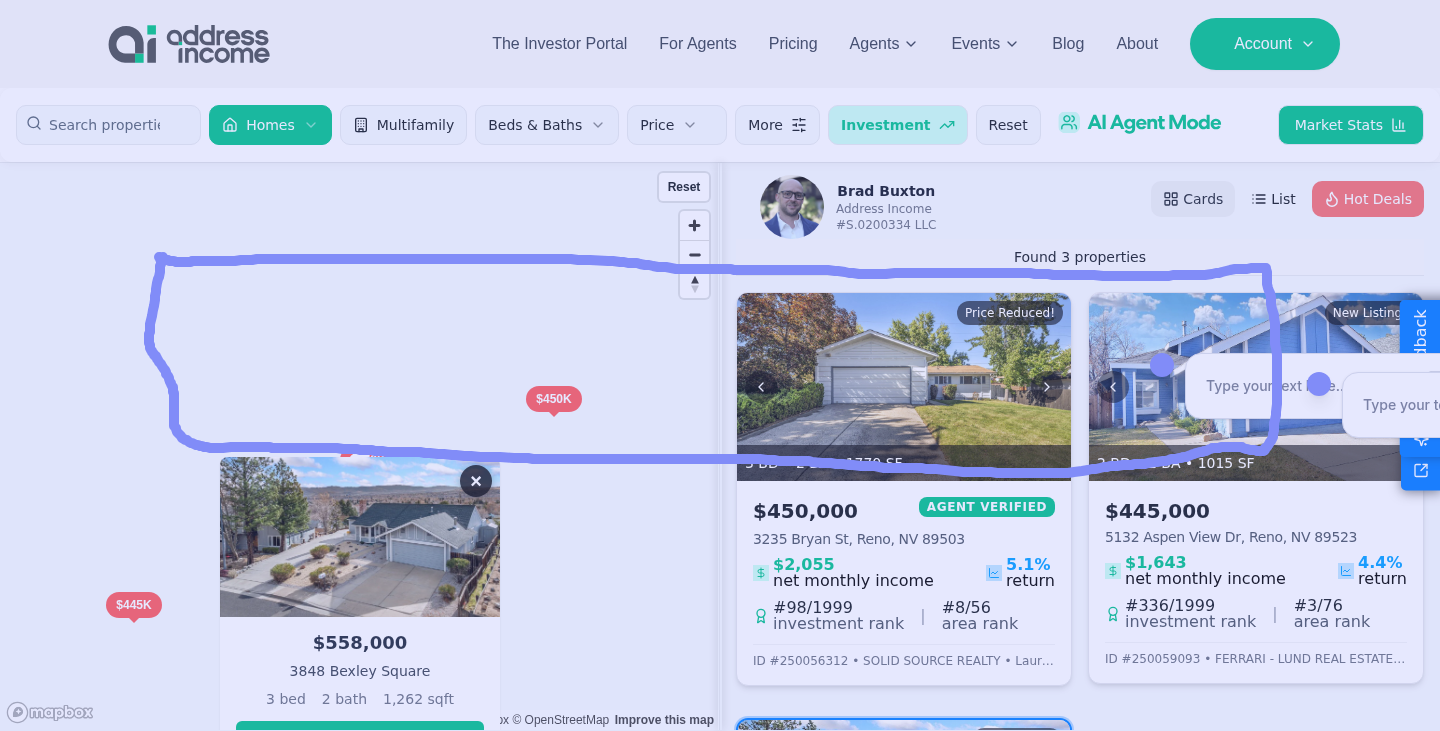Screen dimensions: 1440x731
Task: Open the Pricing page
Action: (x=792, y=44)
